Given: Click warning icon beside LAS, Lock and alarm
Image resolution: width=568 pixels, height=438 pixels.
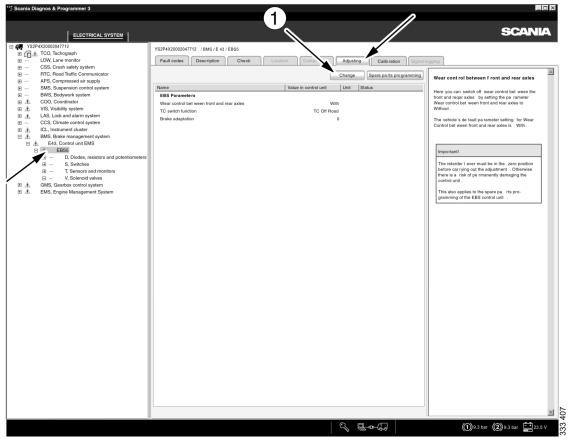Looking at the screenshot, I should click(28, 116).
